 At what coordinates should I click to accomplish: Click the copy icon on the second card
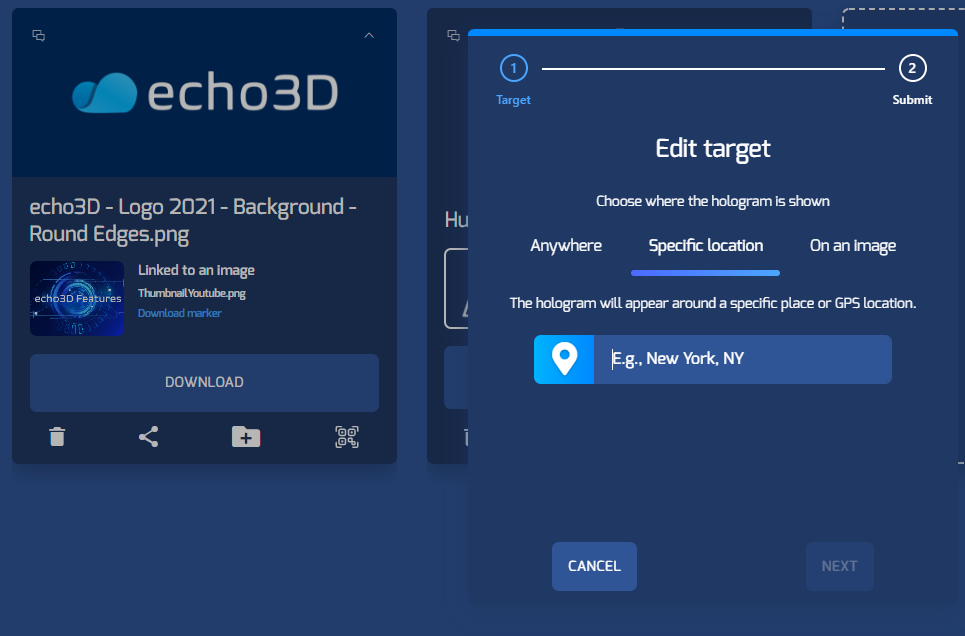[452, 35]
